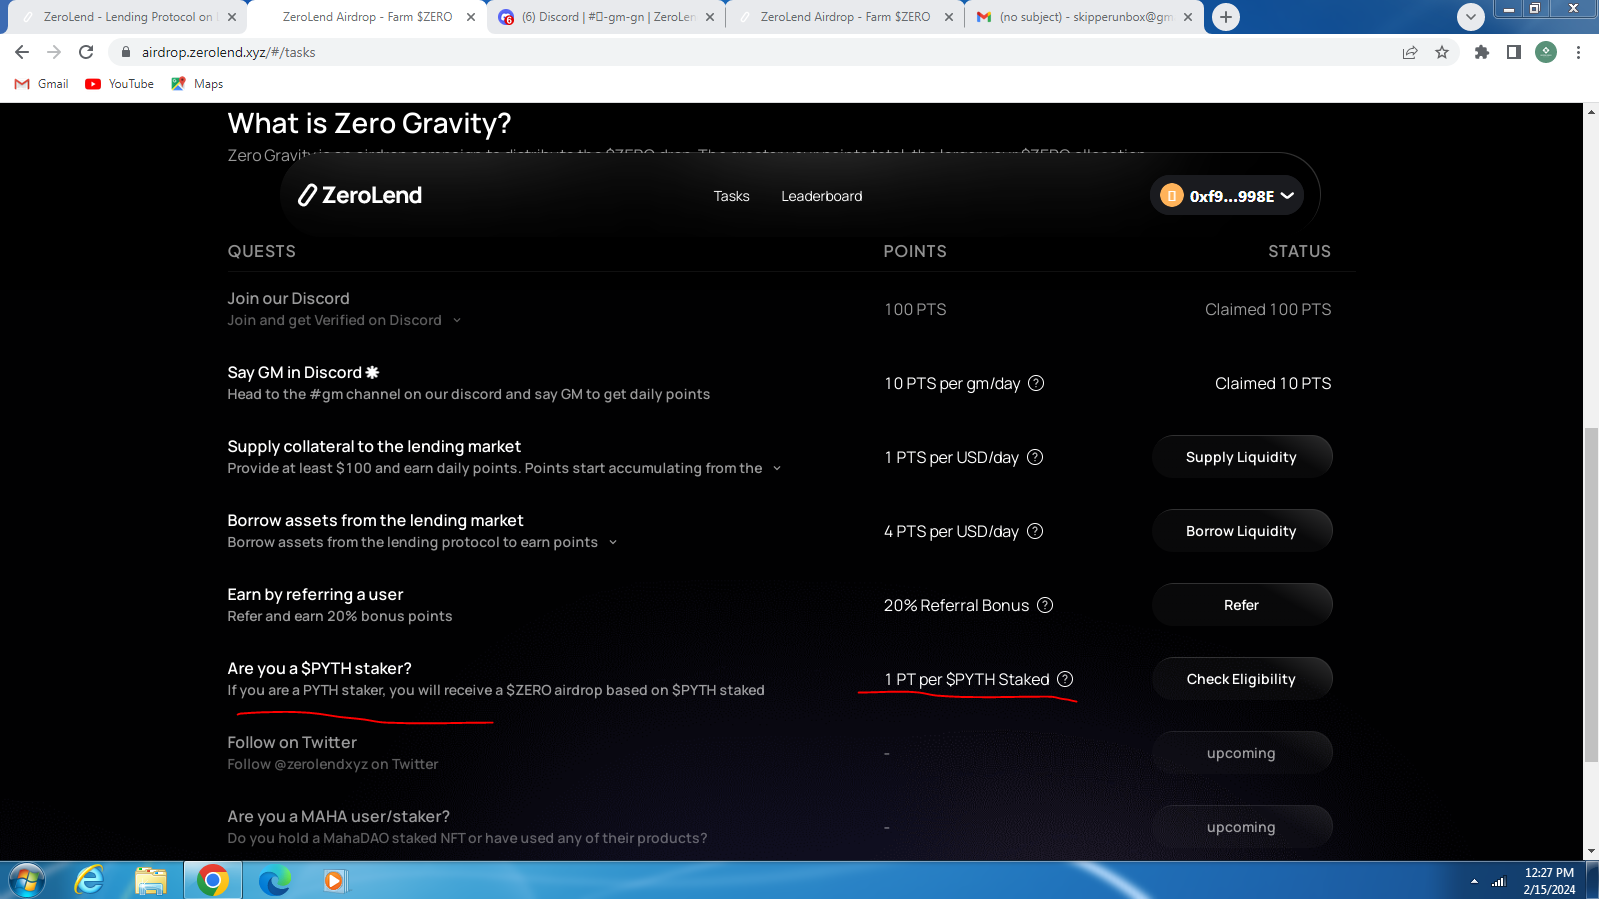Click the Chrome taskbar icon
Image resolution: width=1599 pixels, height=899 pixels.
coord(212,881)
